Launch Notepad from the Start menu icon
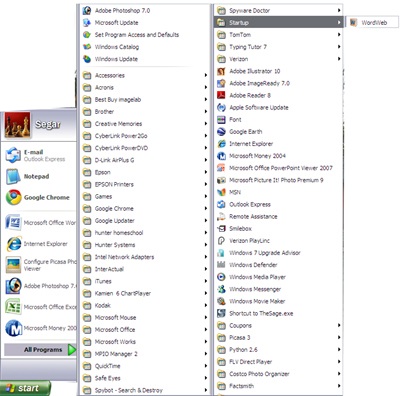This screenshot has width=400, height=396. click(x=13, y=176)
